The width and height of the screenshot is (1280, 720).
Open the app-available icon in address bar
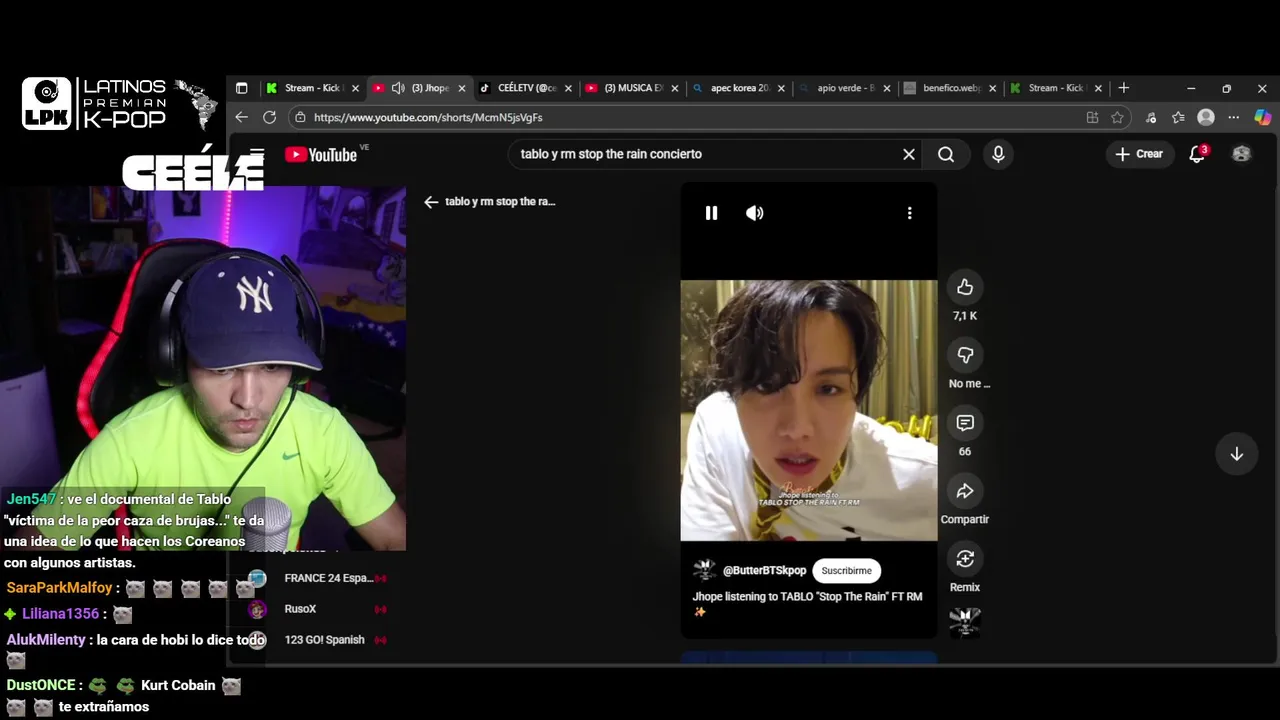[1092, 117]
